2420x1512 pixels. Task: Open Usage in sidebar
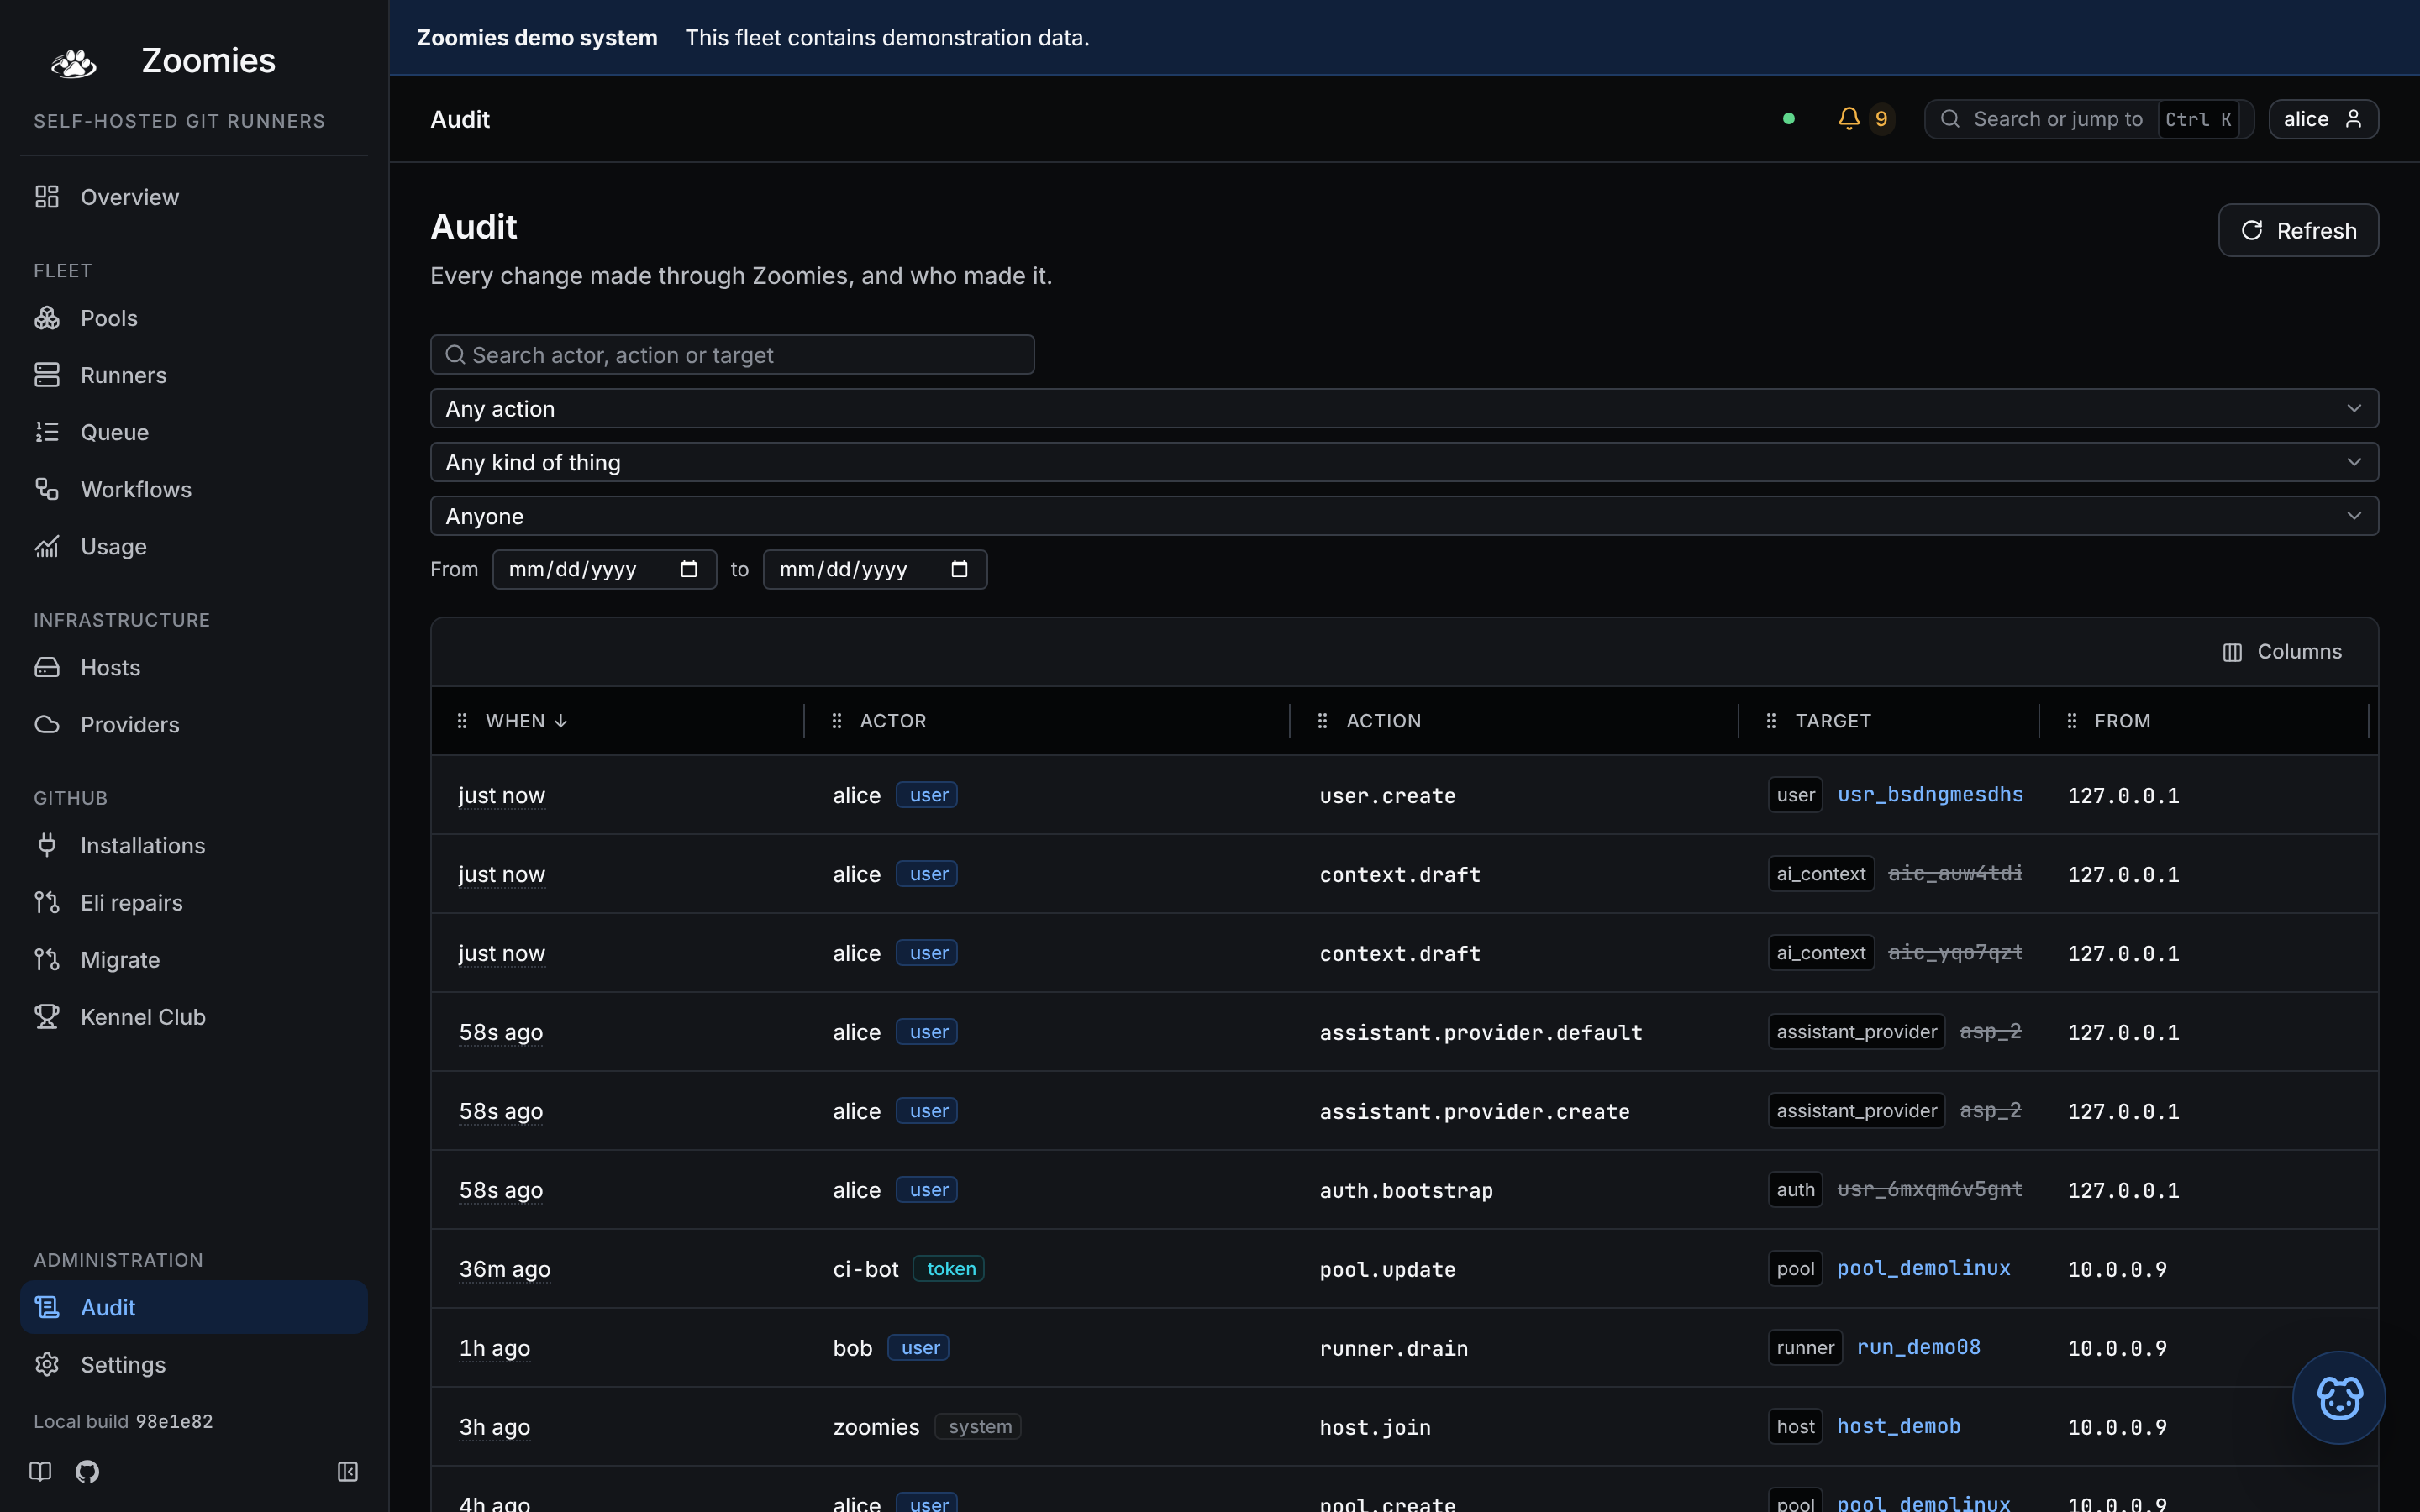pyautogui.click(x=194, y=546)
